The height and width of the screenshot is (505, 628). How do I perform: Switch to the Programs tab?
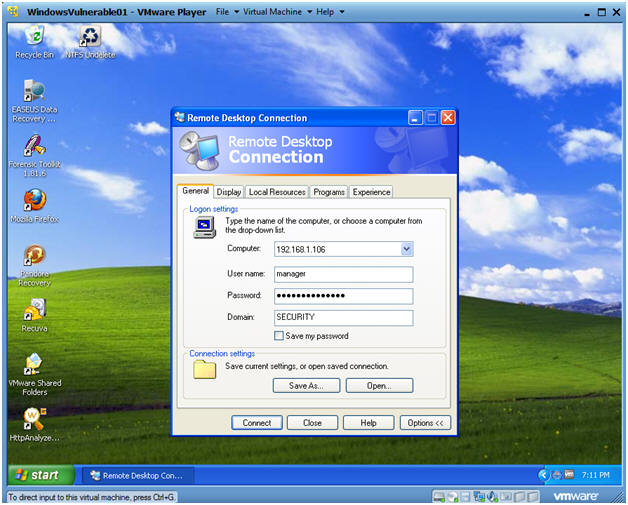[x=329, y=192]
